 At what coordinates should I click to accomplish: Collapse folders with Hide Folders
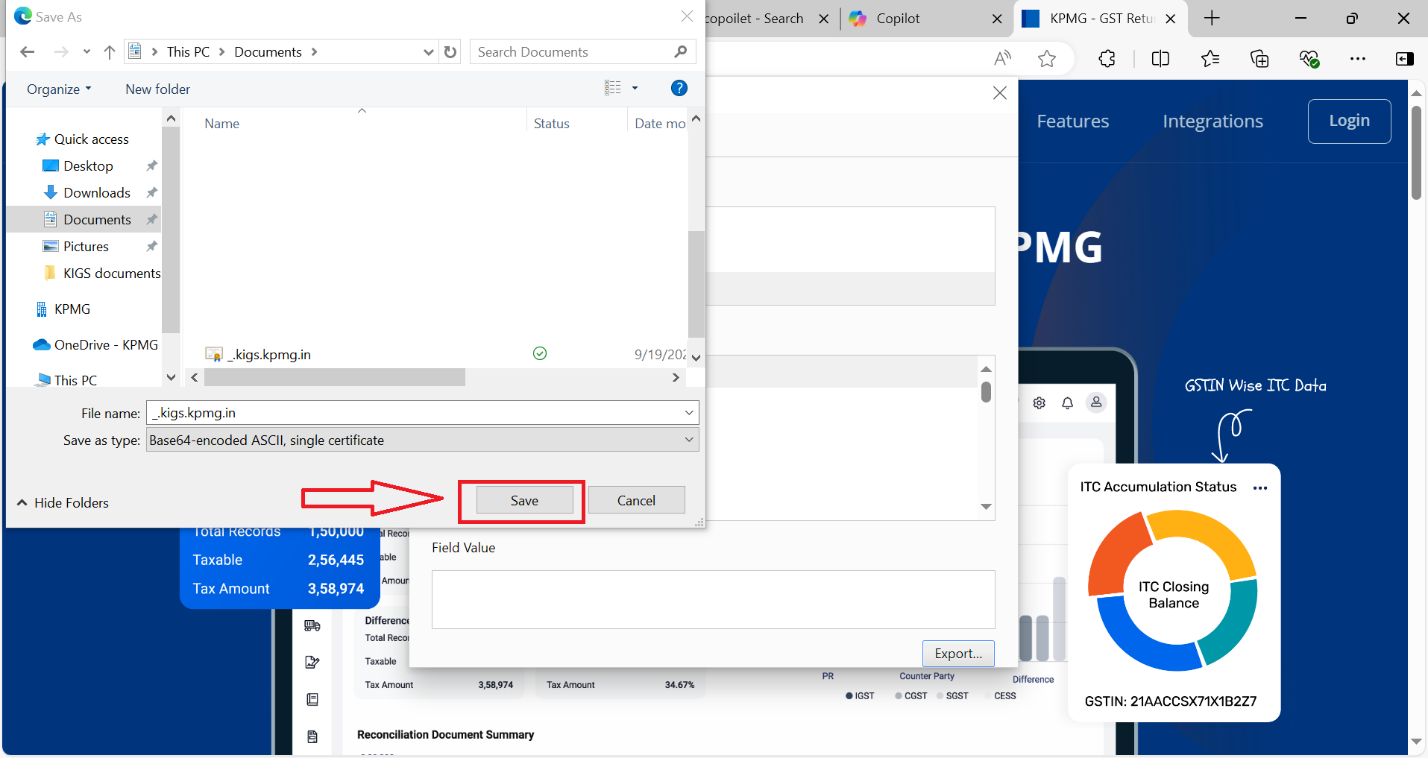[62, 503]
